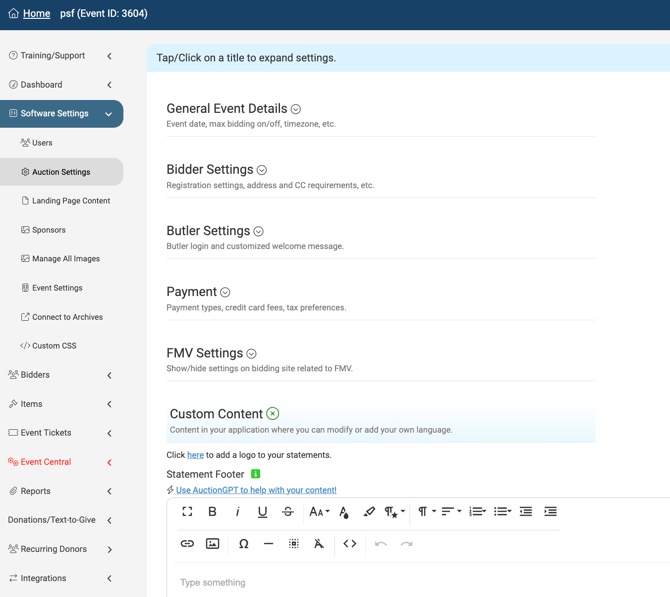Open the text color picker
Screen dimensions: 670x597
pos(344,512)
